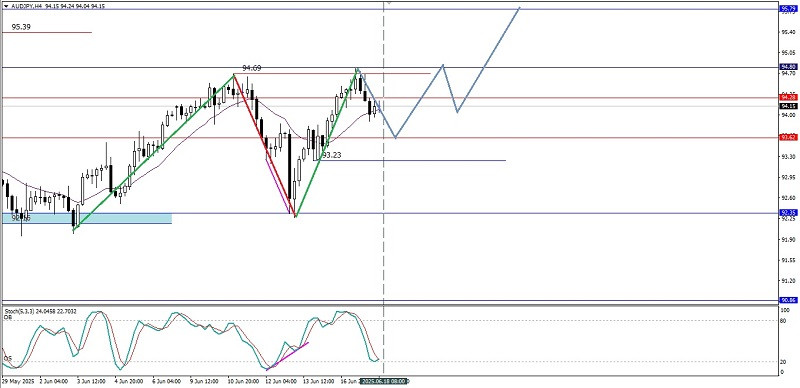Click the blue 95.79 price tag on the axis
Image resolution: width=800 pixels, height=388 pixels.
[x=788, y=9]
